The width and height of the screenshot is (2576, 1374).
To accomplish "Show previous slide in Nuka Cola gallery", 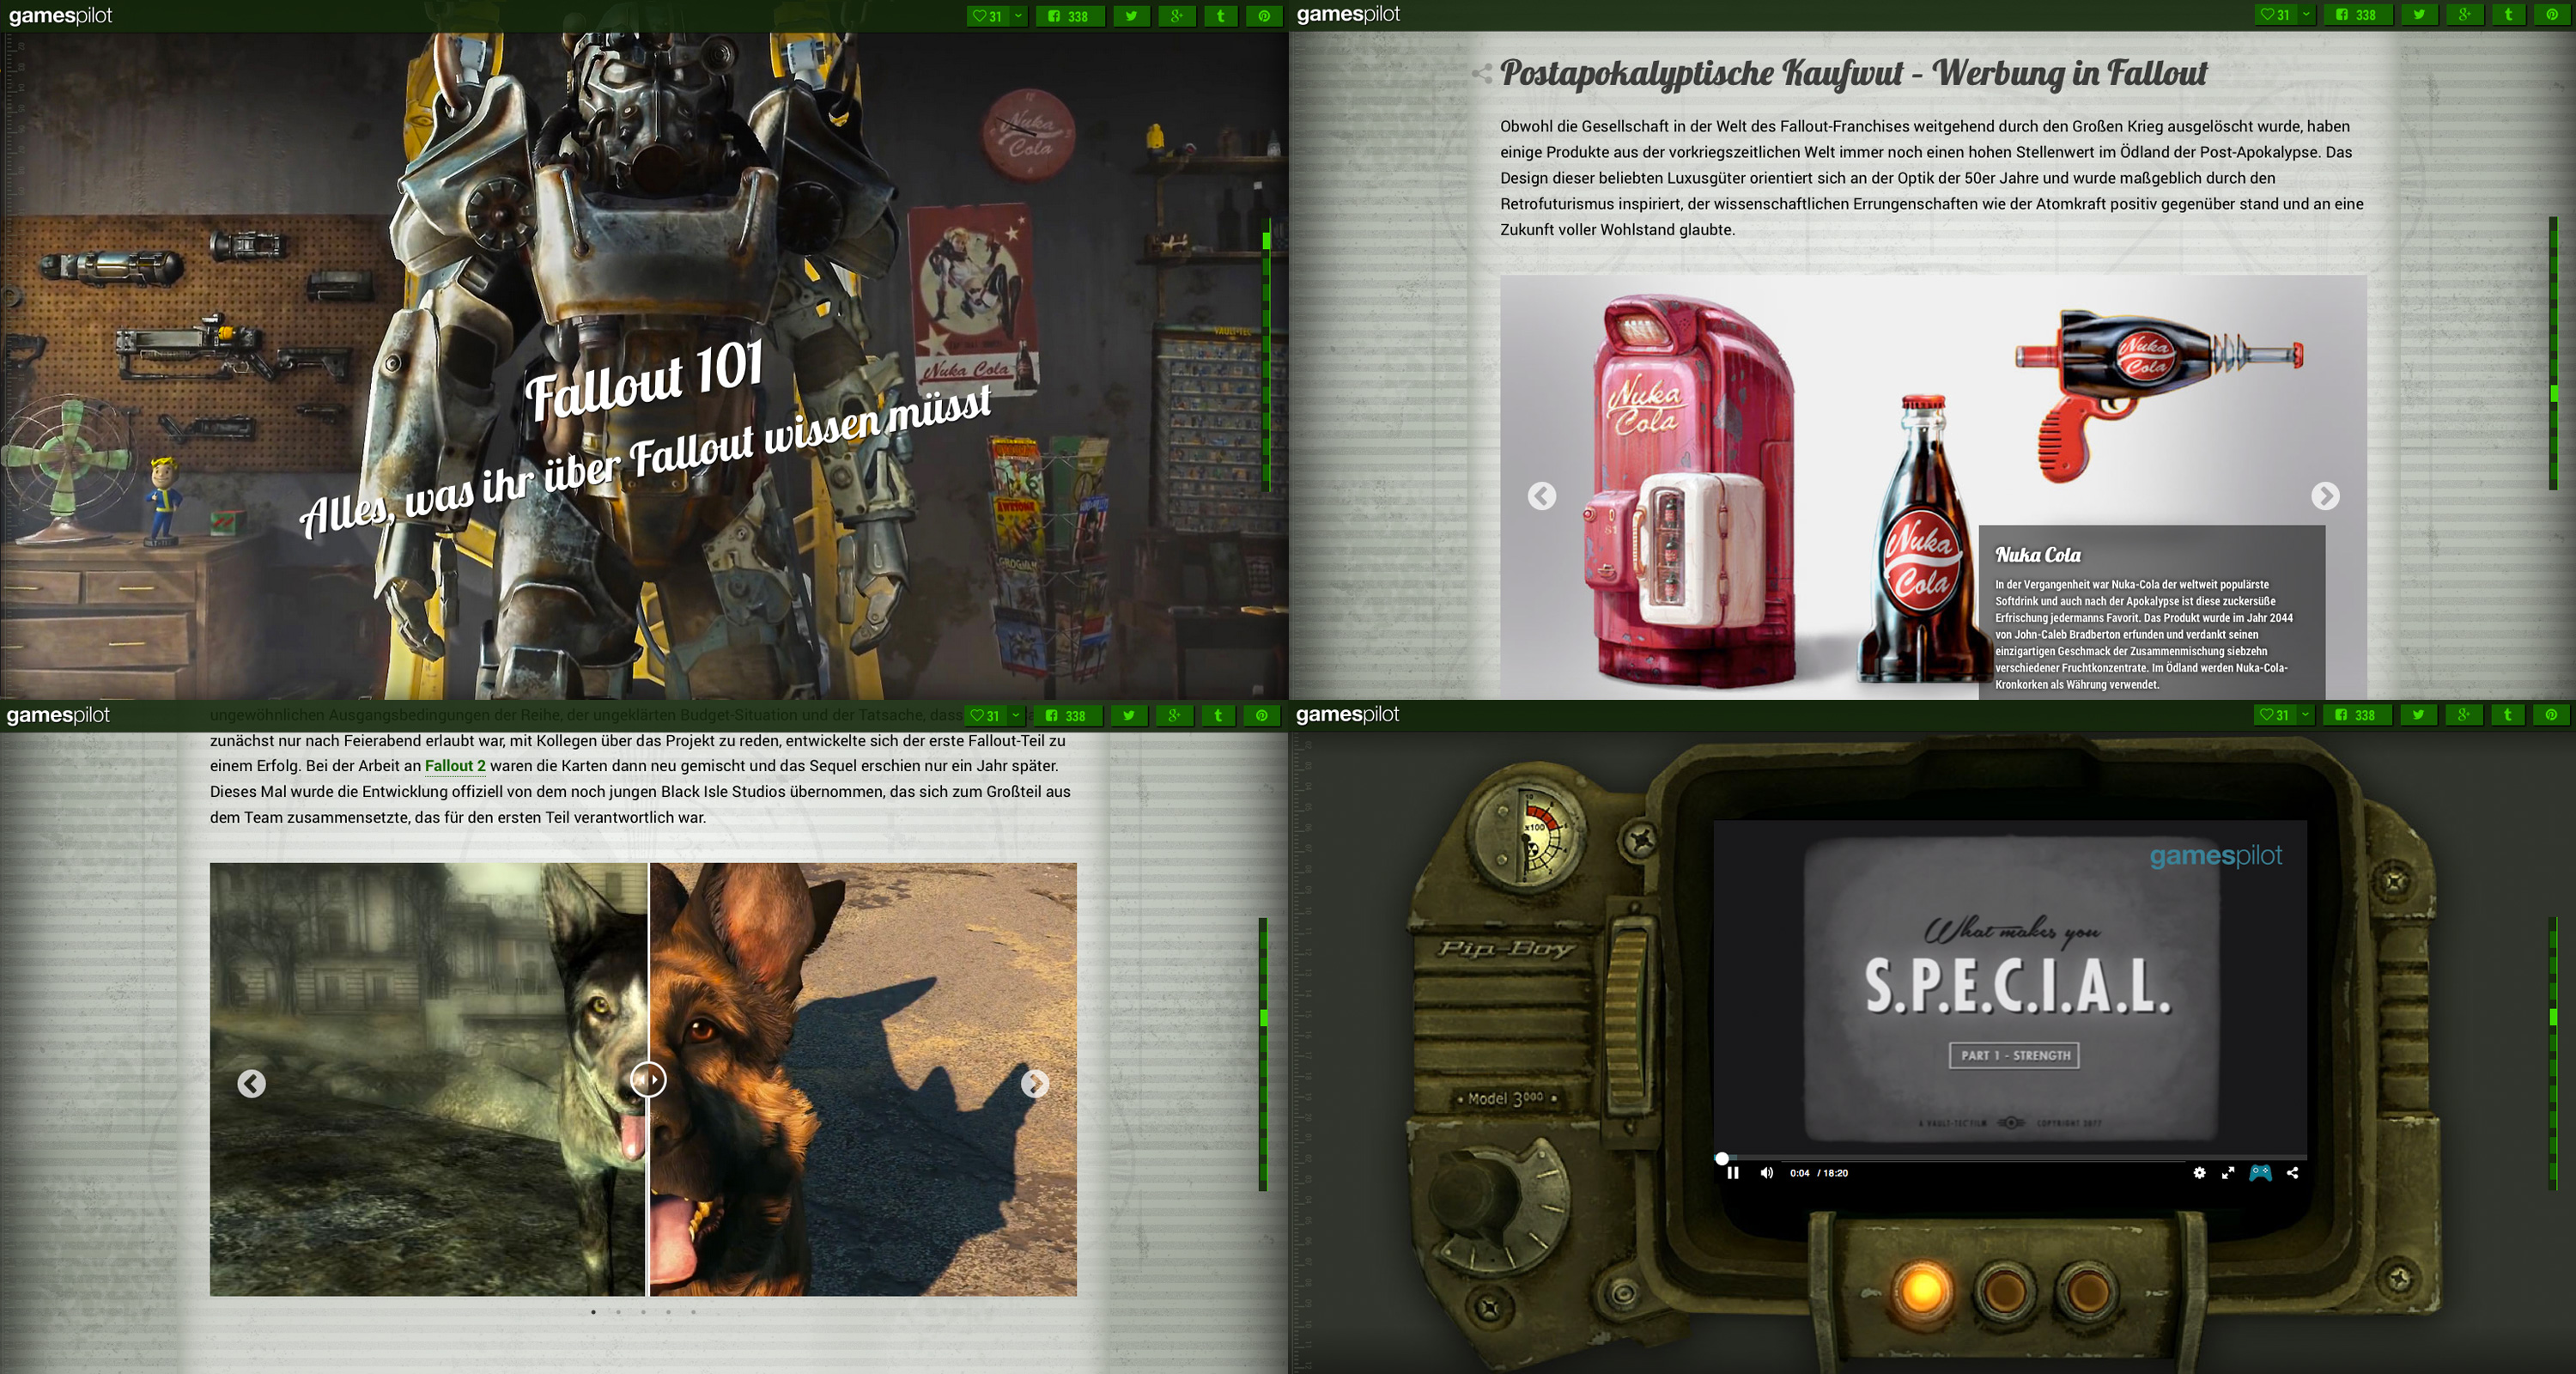I will (x=1542, y=495).
